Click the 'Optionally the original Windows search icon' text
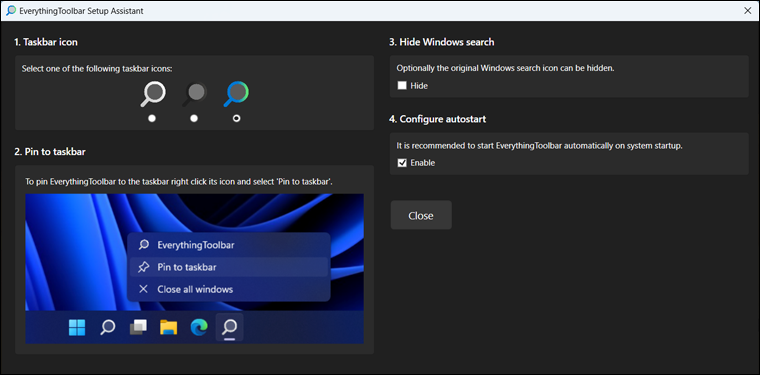Screen dimensions: 760x375 tap(506, 68)
